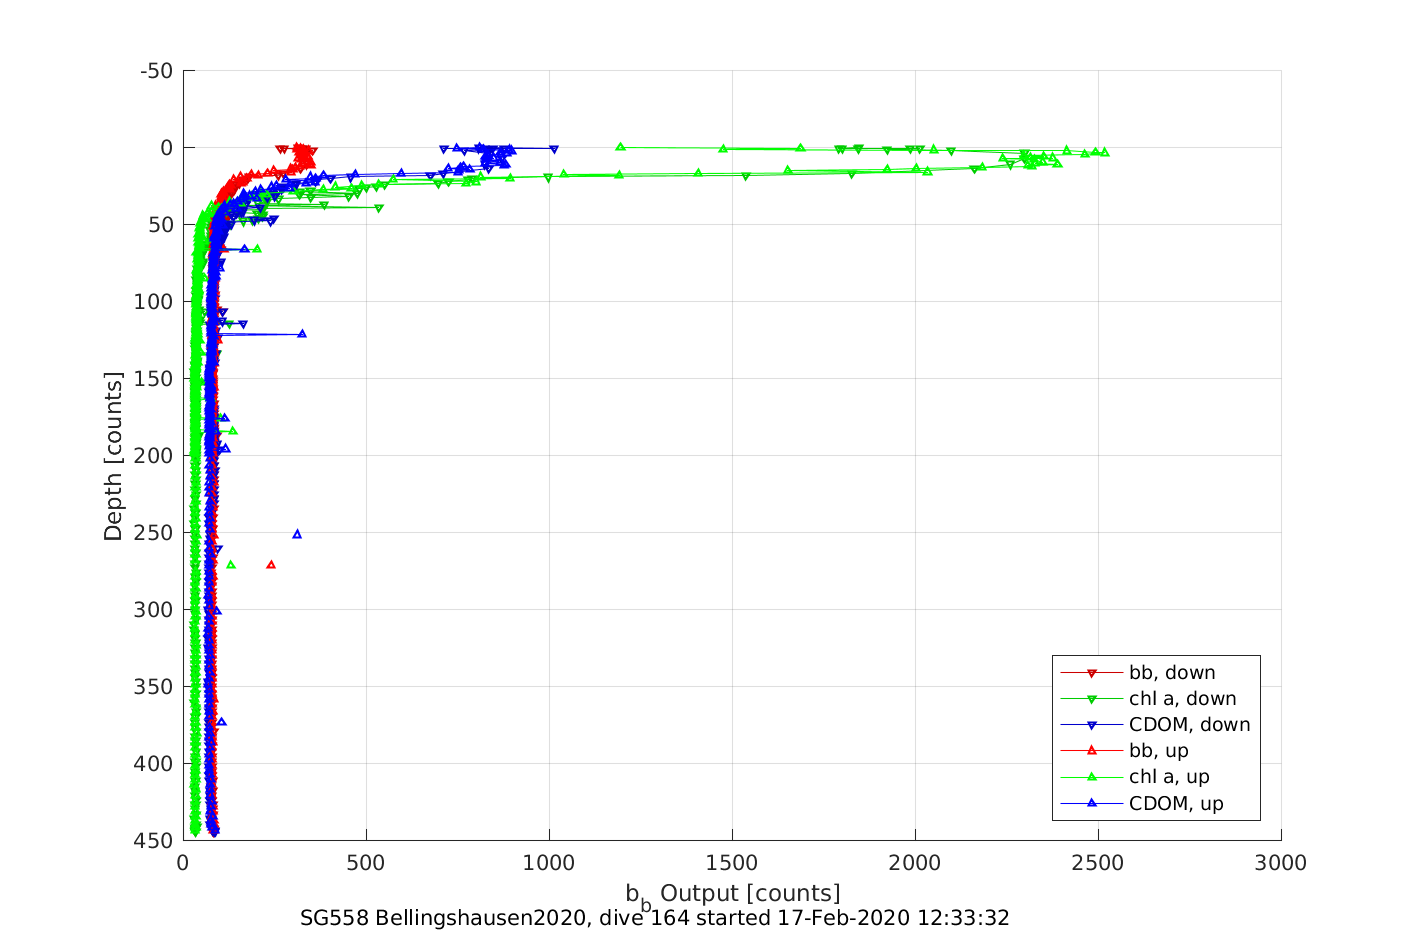Click the SG558 Bellingshausen2020 dive title text
Viewport: 1417px width, 945px height.
click(x=655, y=918)
